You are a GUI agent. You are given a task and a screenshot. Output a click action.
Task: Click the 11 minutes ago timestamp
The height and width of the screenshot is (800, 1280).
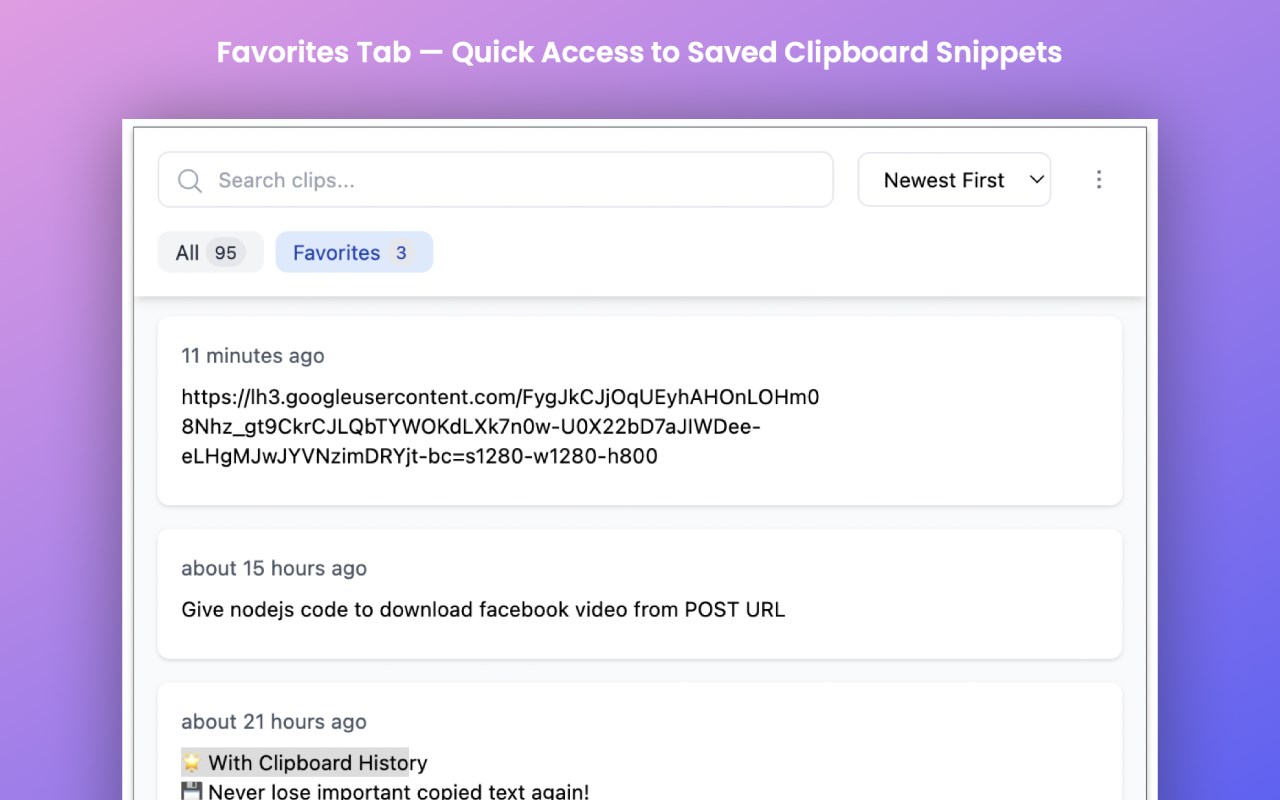253,356
